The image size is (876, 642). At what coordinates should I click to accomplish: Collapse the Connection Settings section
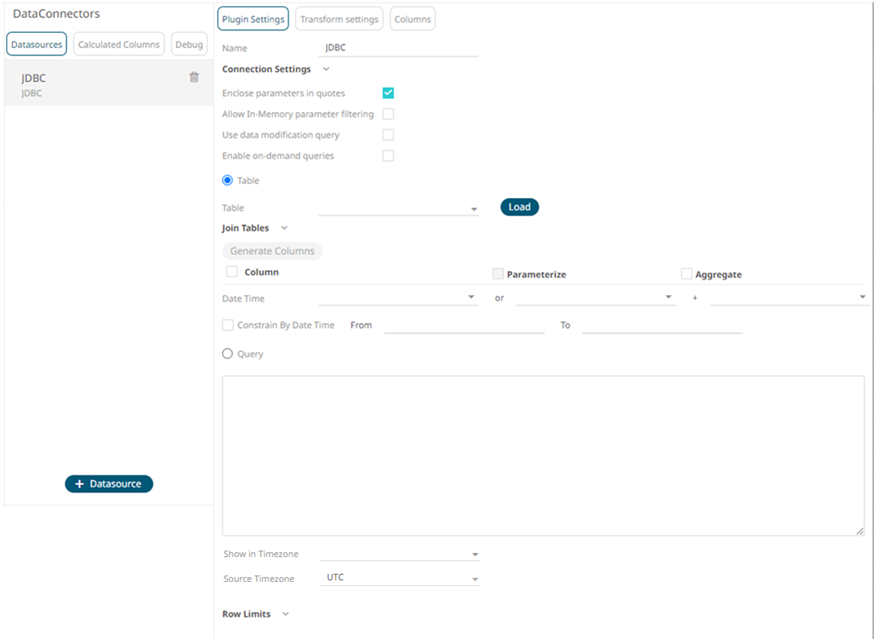pyautogui.click(x=325, y=70)
